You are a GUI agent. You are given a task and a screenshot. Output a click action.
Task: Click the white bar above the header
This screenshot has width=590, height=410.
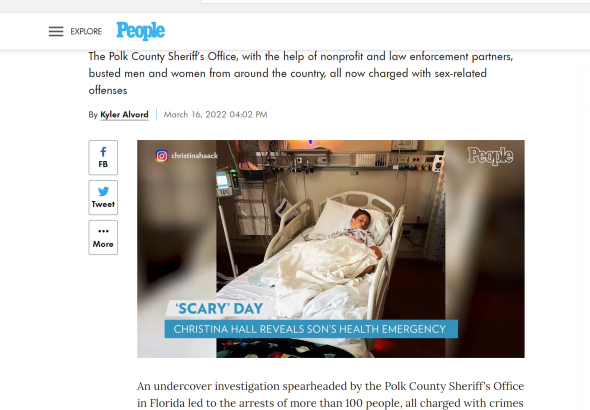pyautogui.click(x=395, y=2)
